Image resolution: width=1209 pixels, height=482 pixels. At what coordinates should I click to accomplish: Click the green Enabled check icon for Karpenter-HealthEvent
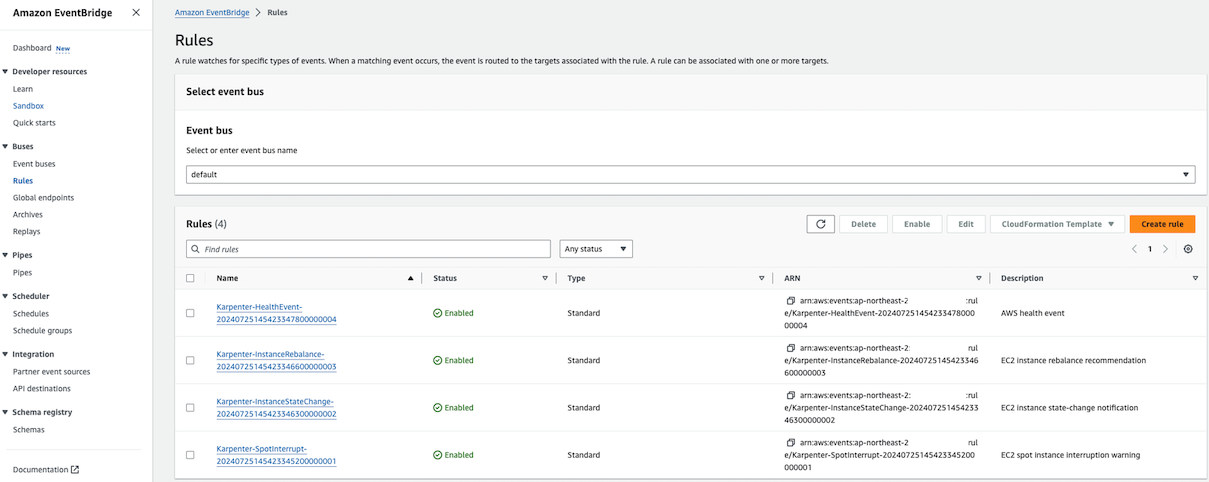438,313
